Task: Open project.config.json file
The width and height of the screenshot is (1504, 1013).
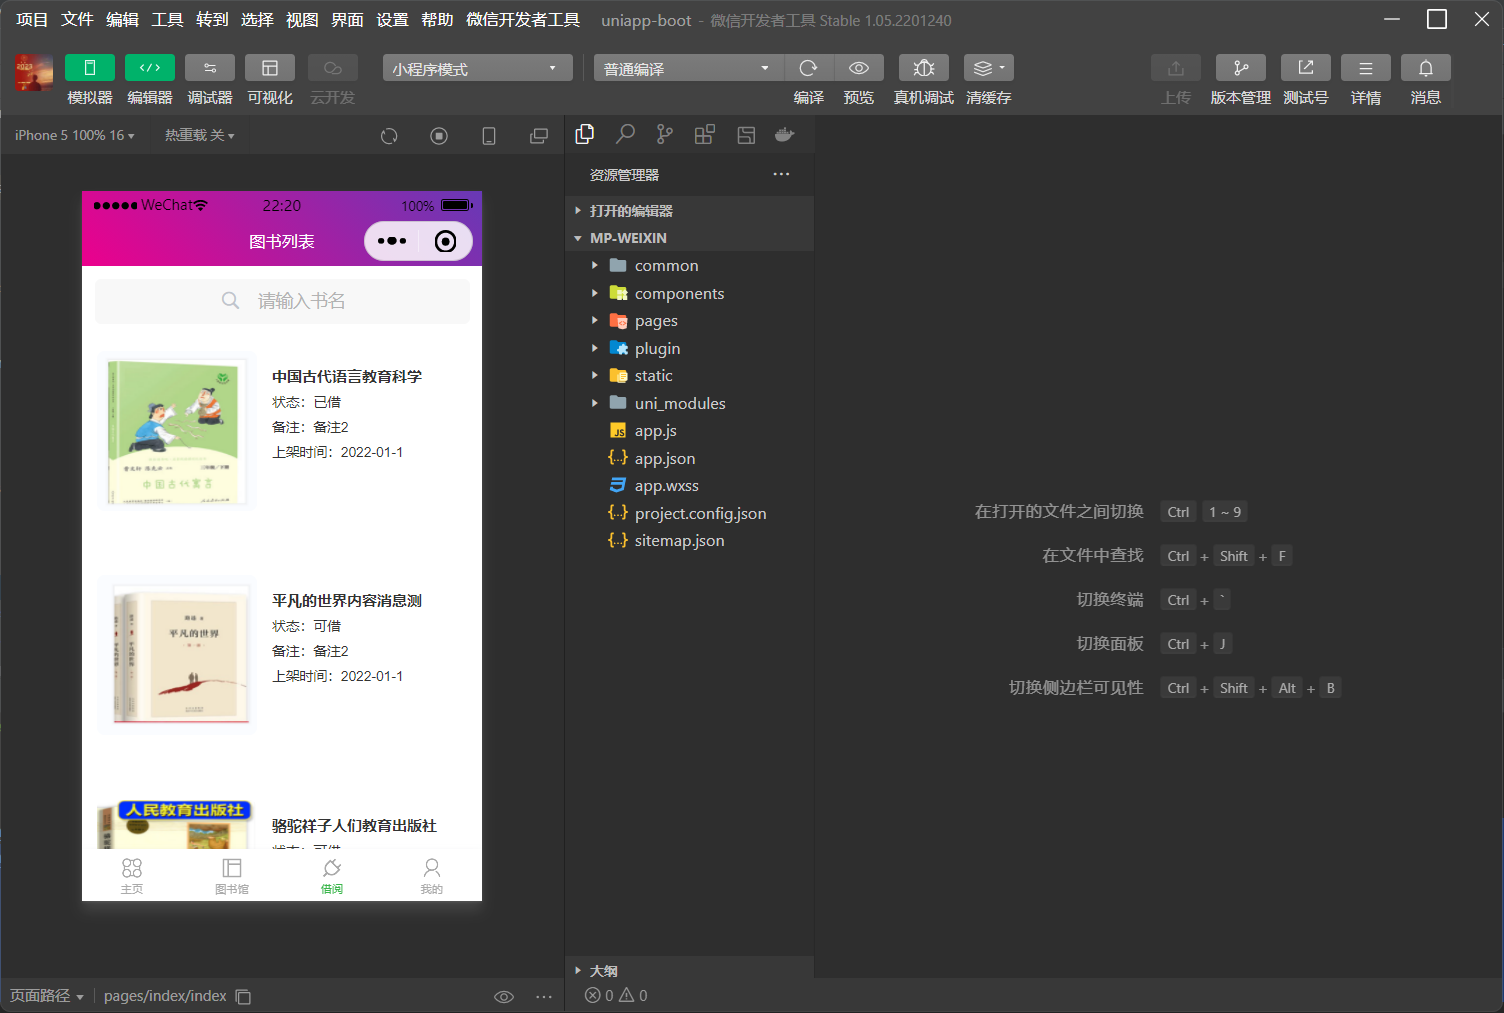Action: pos(689,513)
